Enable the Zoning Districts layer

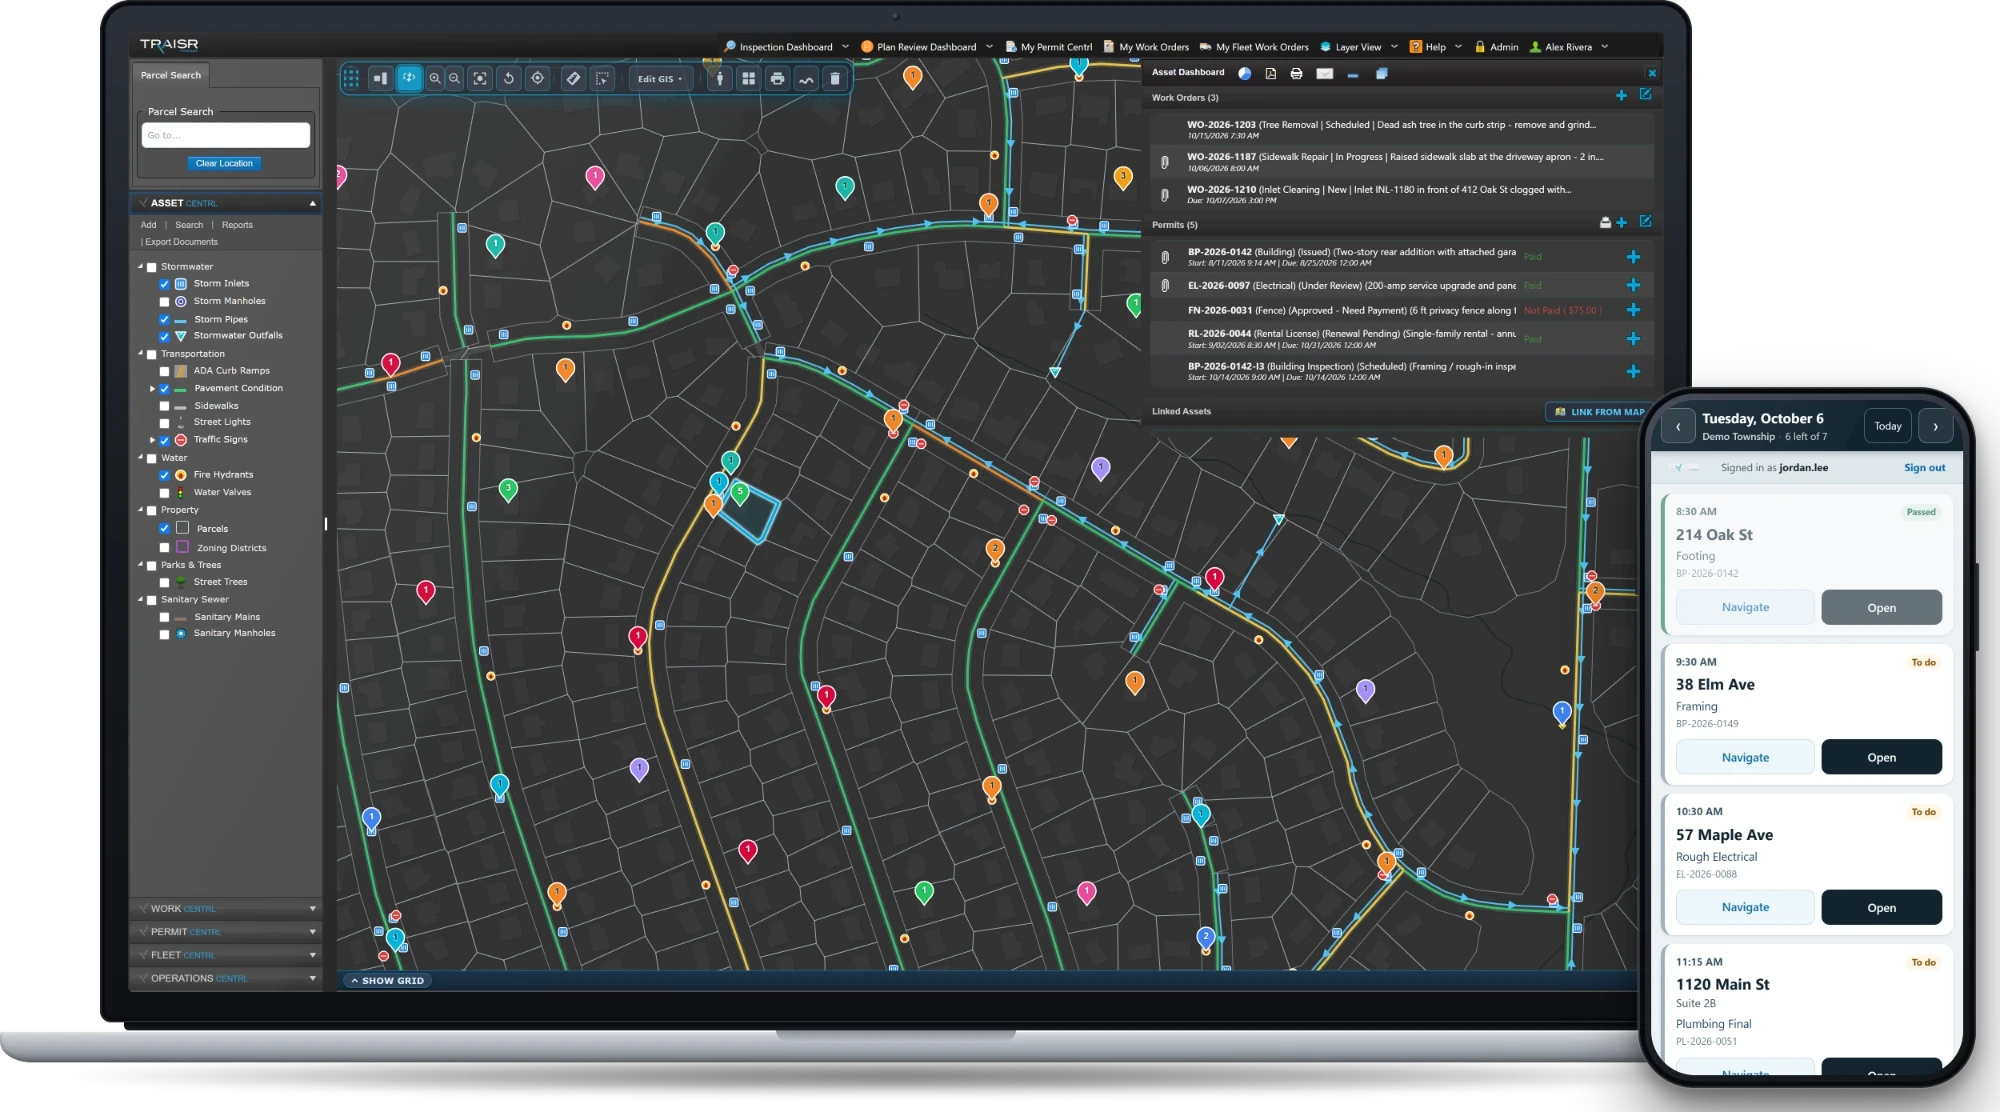[x=165, y=548]
